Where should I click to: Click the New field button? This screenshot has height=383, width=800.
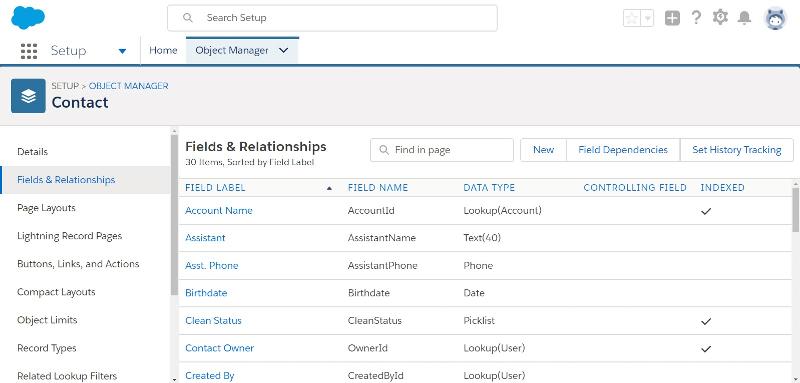543,150
